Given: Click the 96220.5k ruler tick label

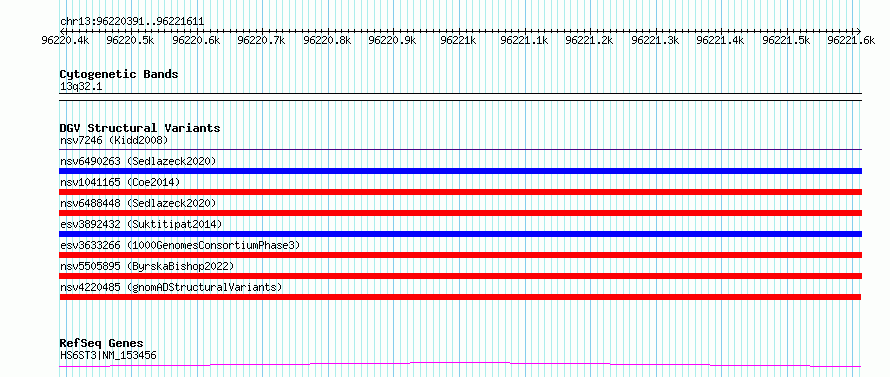Looking at the screenshot, I should (131, 40).
